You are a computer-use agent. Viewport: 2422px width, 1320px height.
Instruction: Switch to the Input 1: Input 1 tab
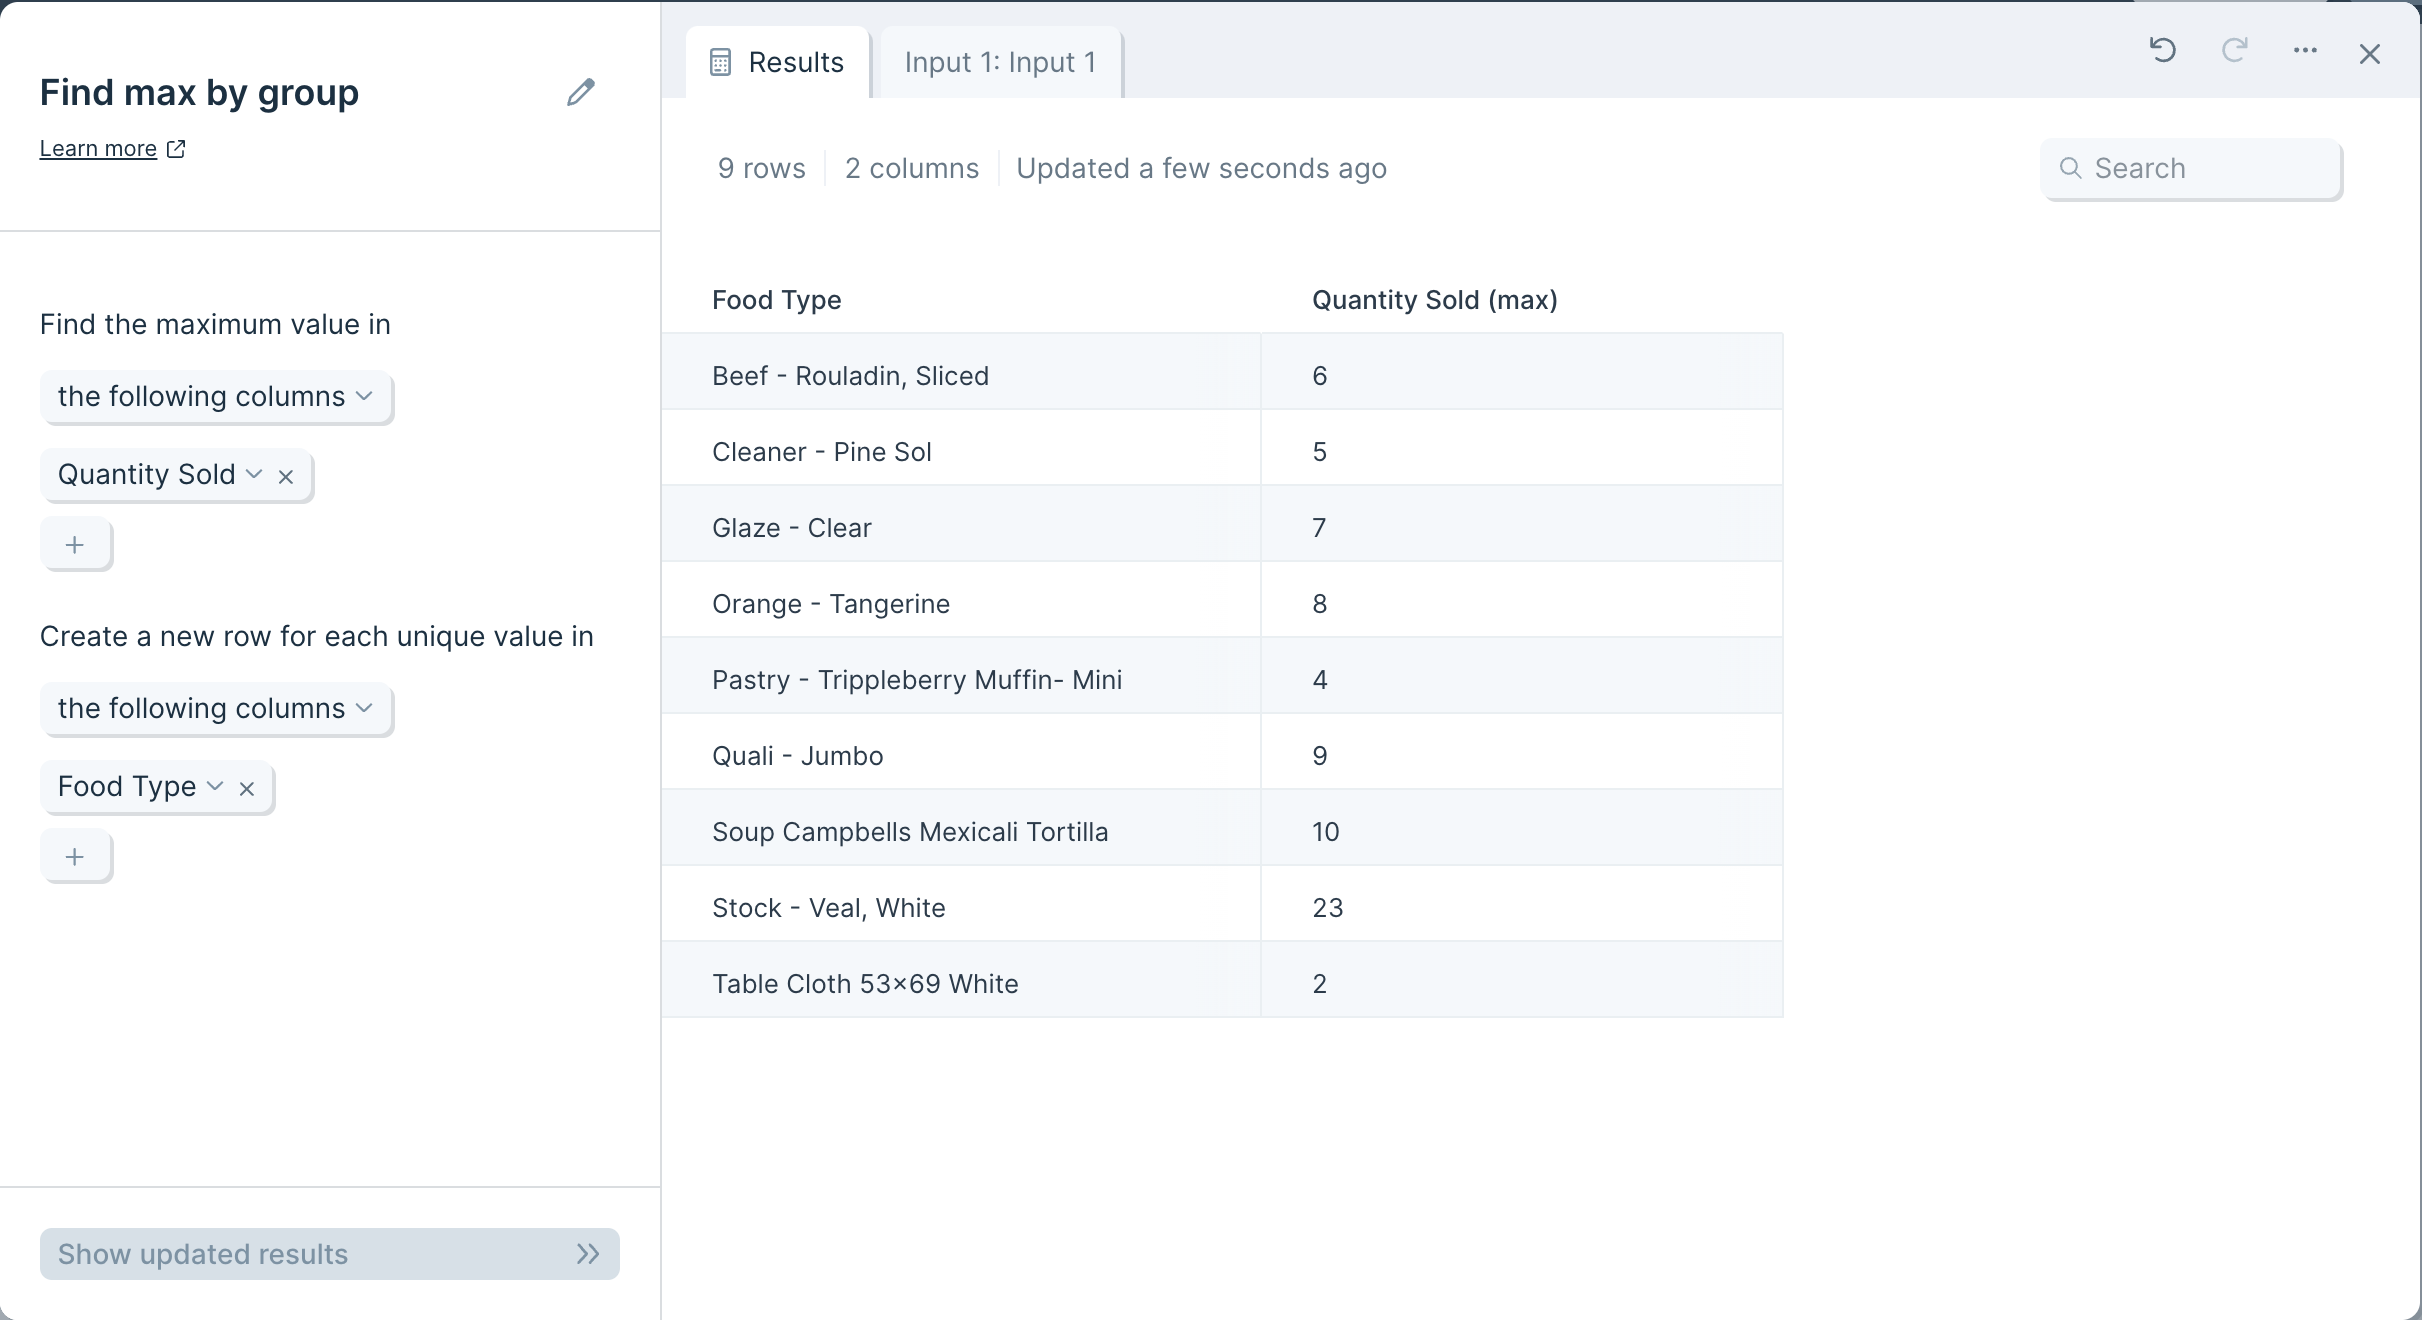coord(1000,62)
